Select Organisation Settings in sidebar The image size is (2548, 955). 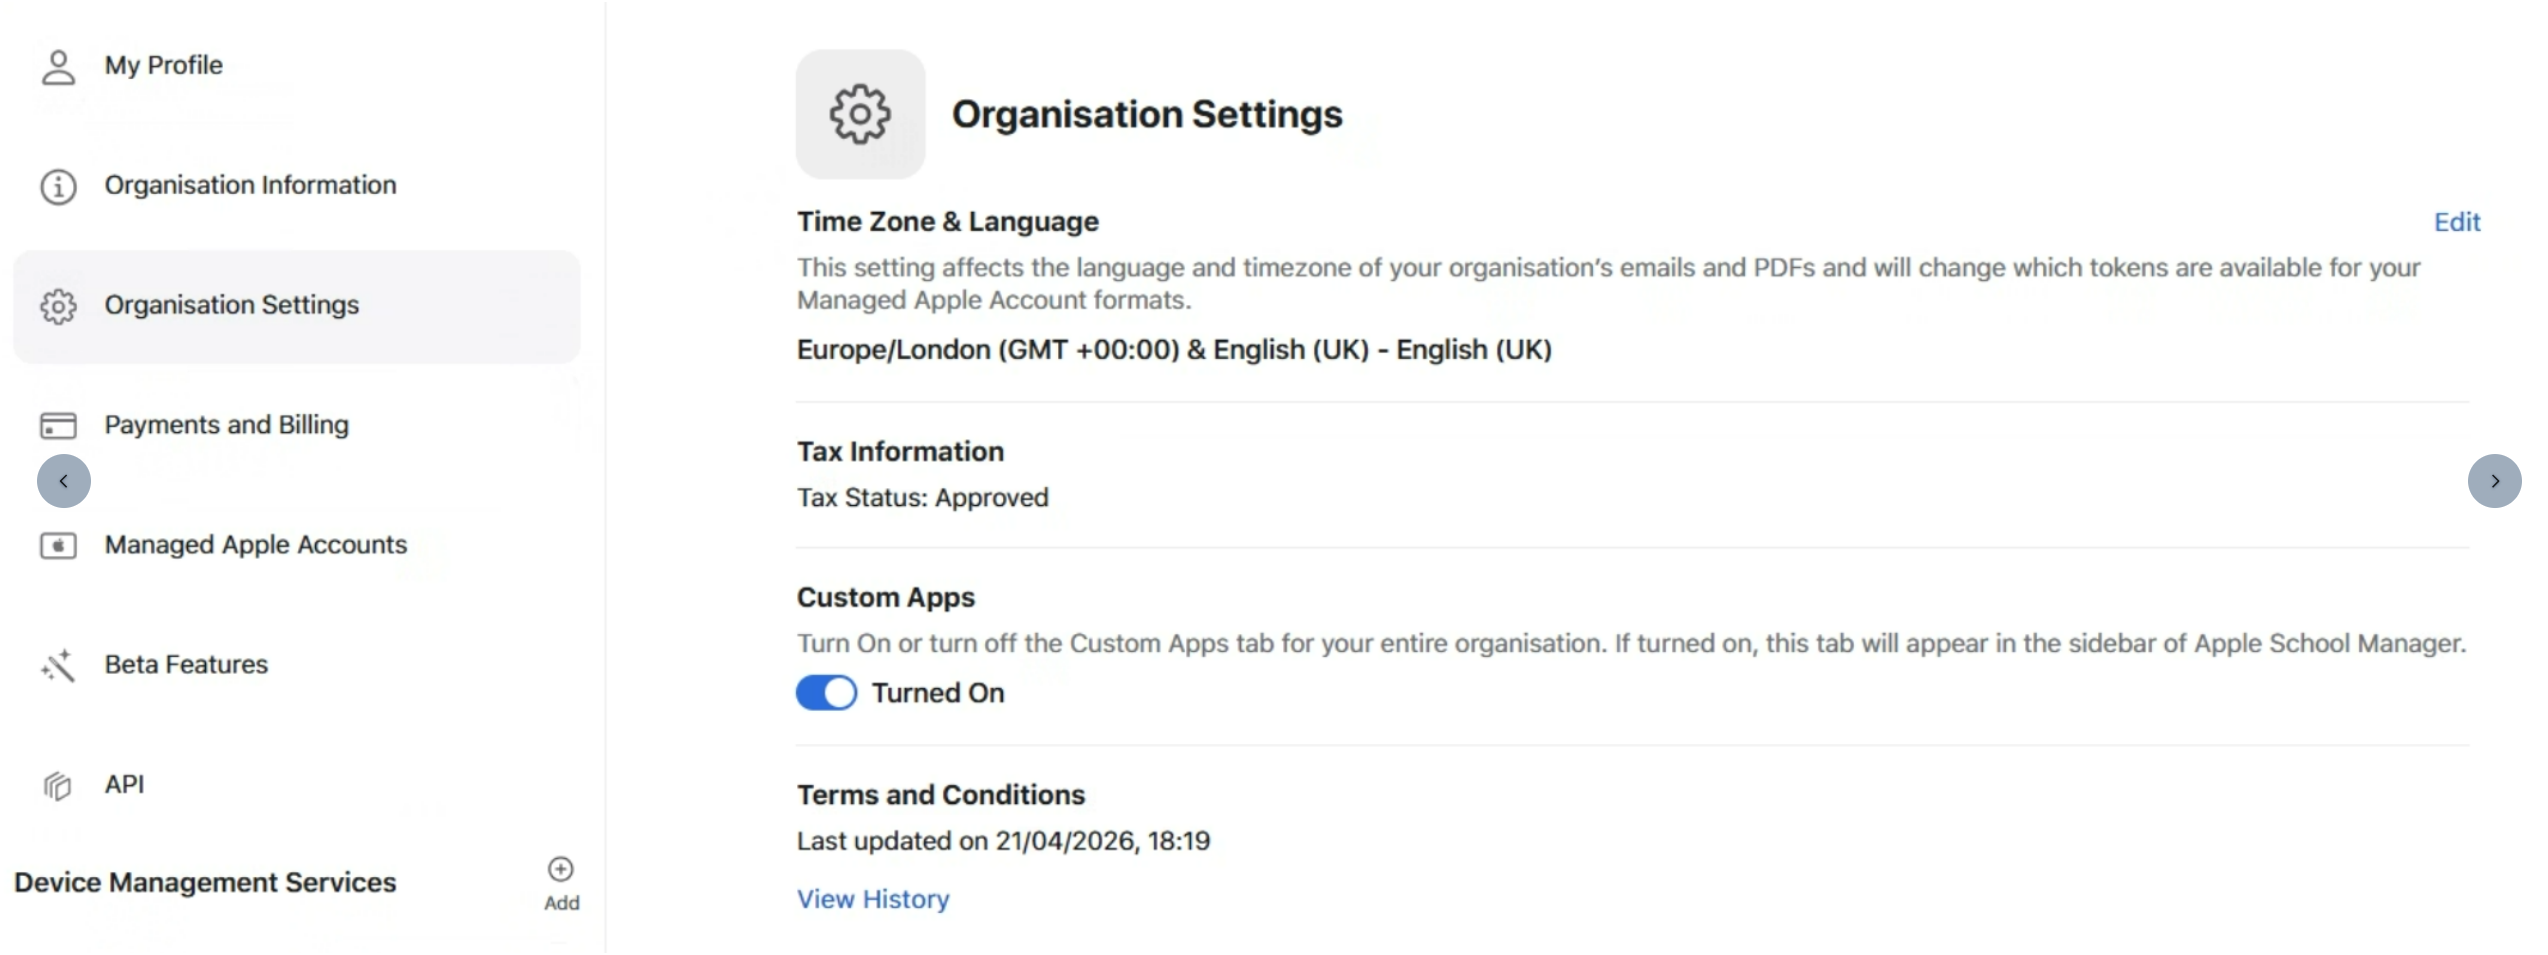pos(296,306)
